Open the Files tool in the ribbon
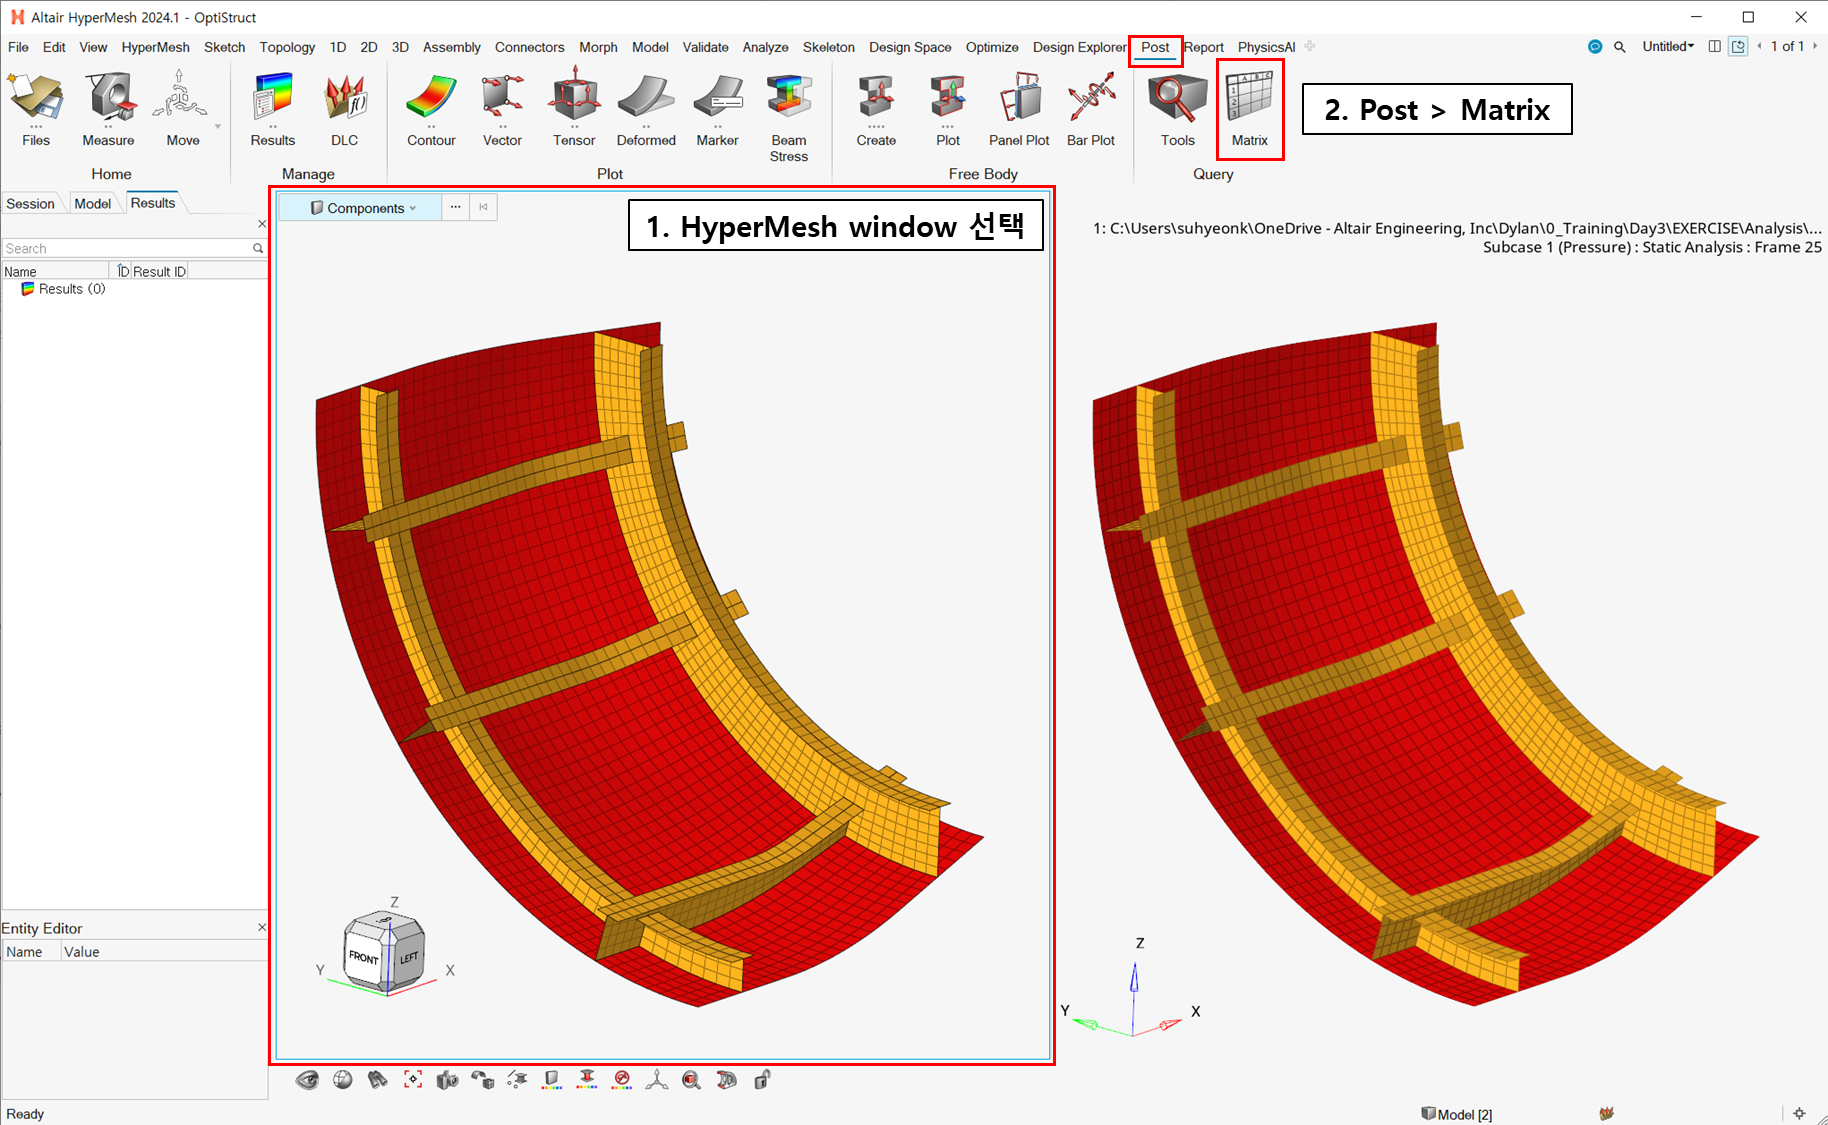The height and width of the screenshot is (1125, 1828). point(36,110)
